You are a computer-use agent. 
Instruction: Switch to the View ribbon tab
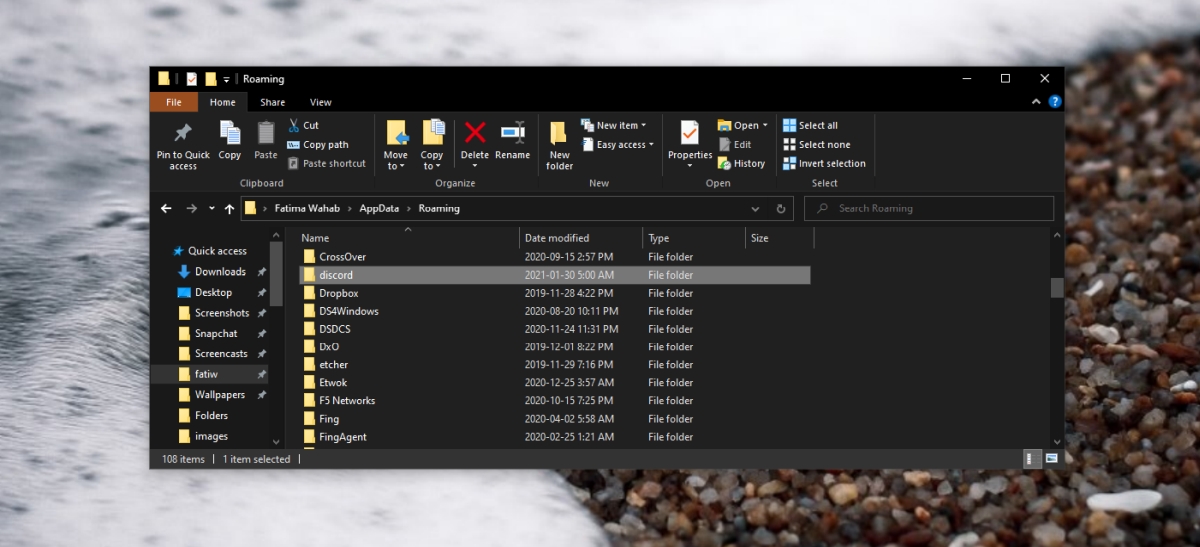coord(321,102)
